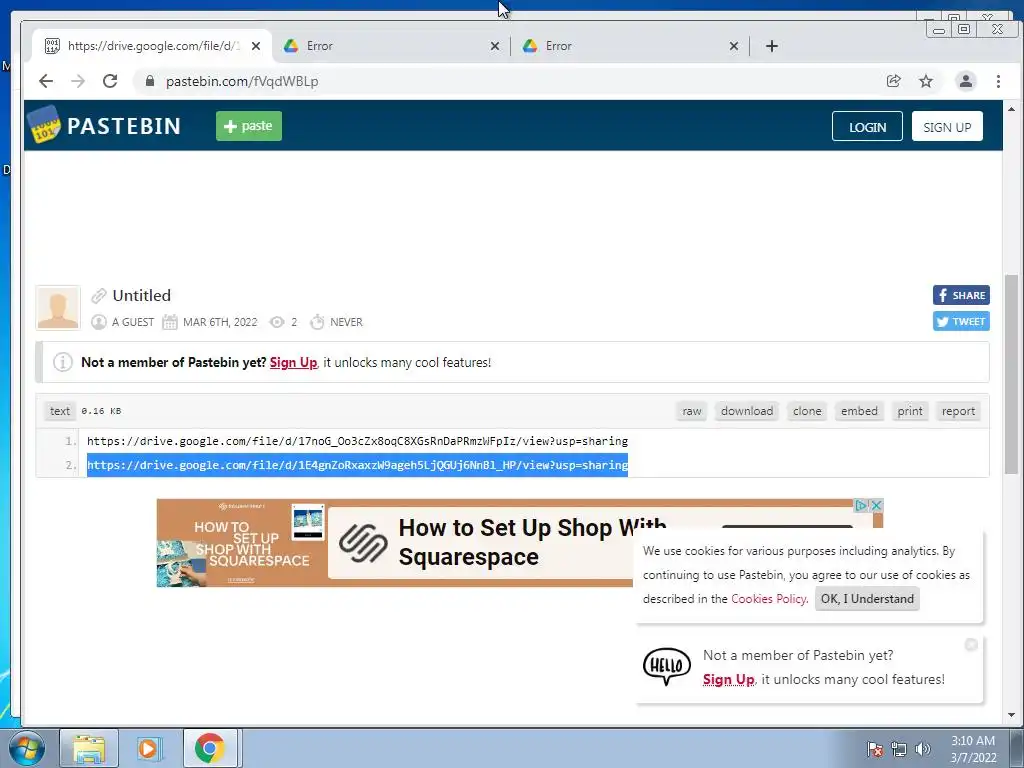Reload the Pastebin page
Viewport: 1024px width, 768px height.
coord(110,81)
